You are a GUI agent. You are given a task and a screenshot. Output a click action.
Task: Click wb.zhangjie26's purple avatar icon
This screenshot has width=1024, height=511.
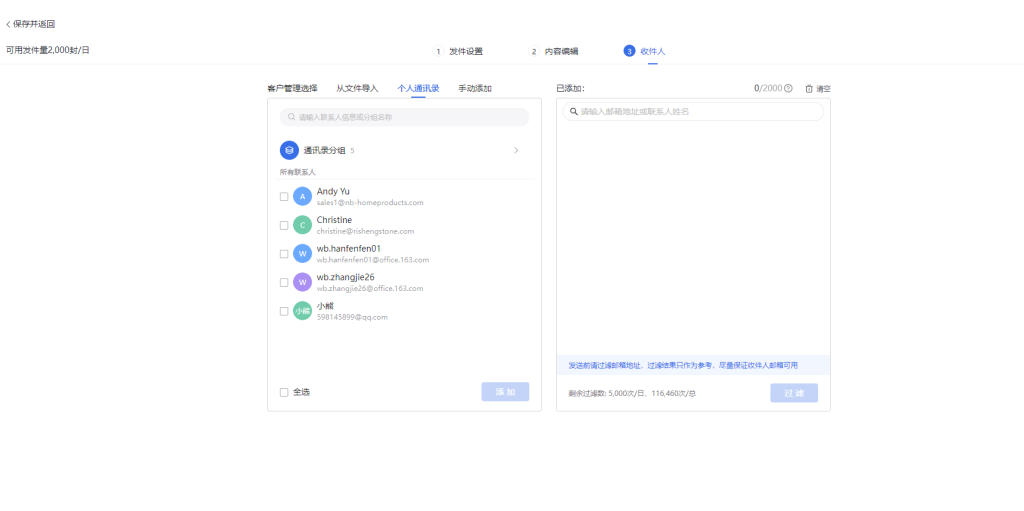click(x=302, y=282)
